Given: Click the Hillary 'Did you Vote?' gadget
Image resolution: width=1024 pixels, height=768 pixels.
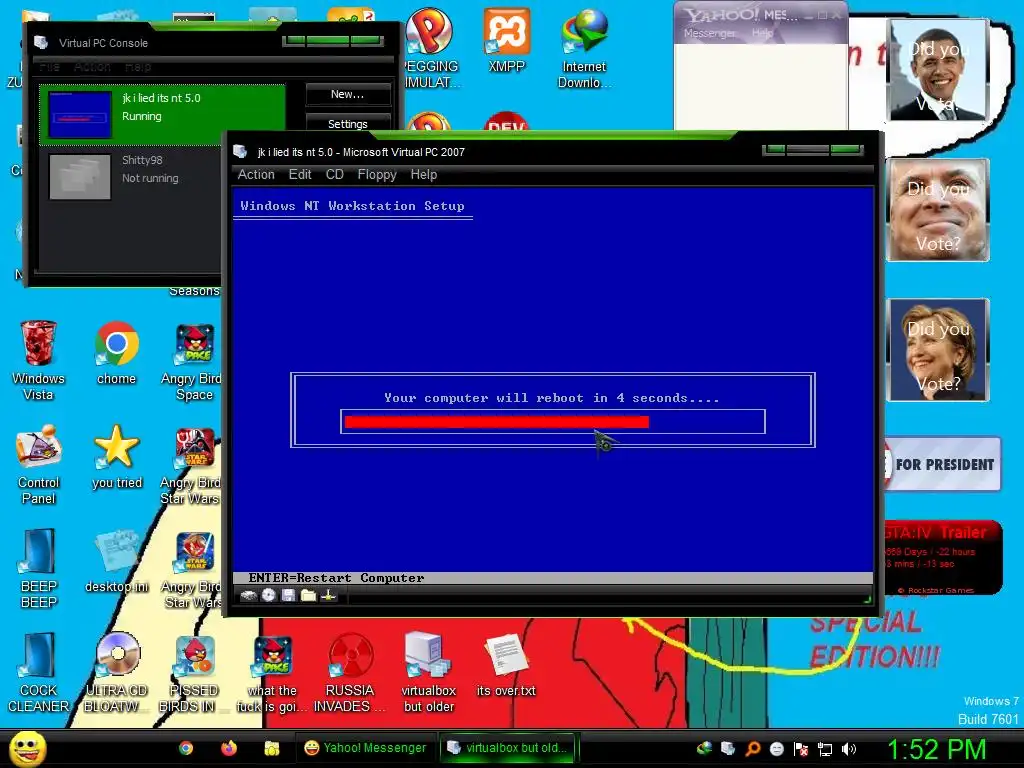Looking at the screenshot, I should click(x=938, y=349).
